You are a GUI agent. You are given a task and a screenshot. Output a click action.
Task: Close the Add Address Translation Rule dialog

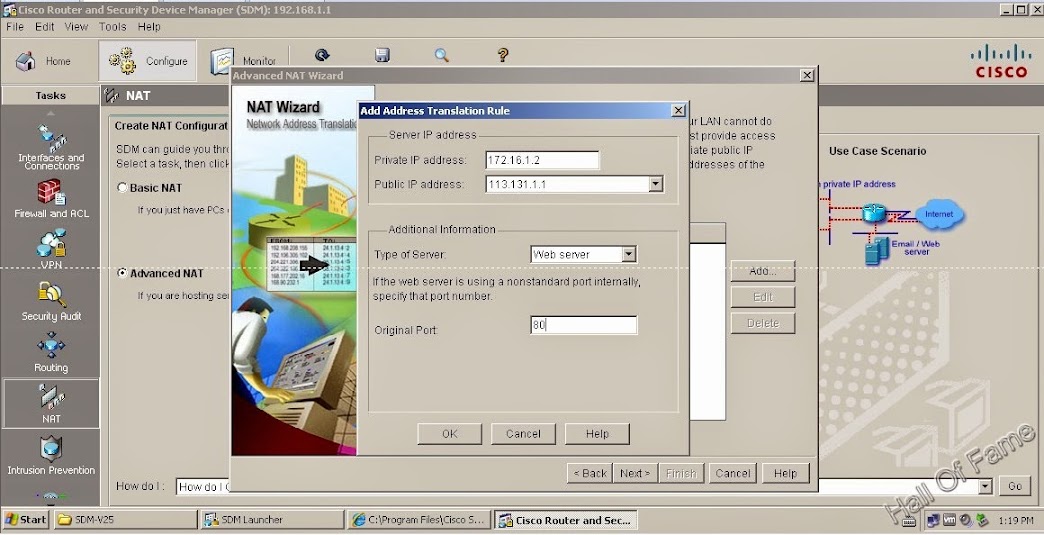click(x=678, y=110)
